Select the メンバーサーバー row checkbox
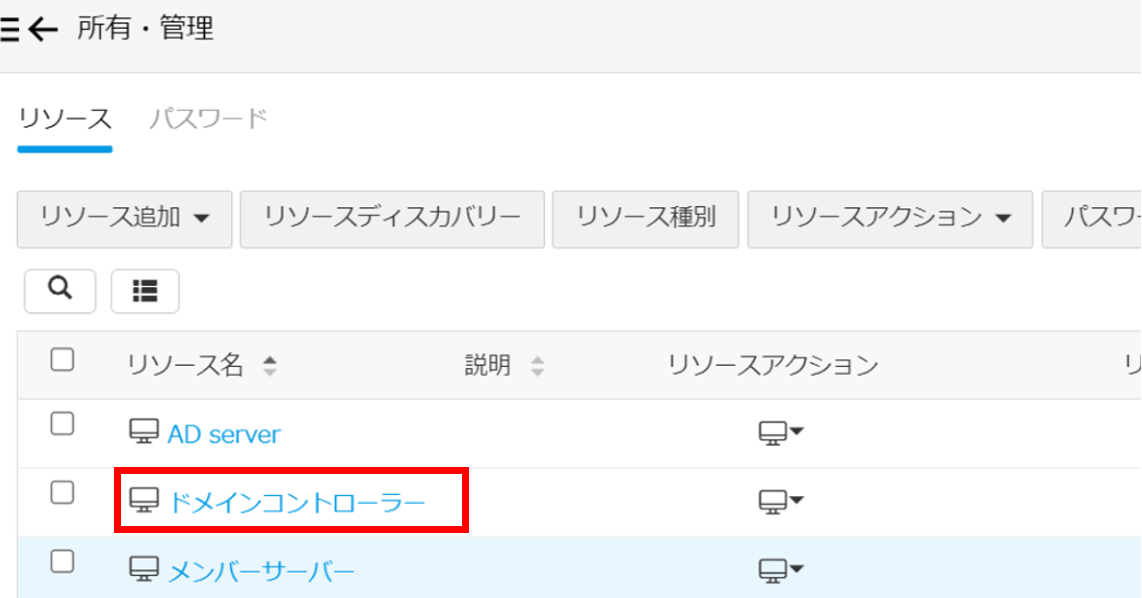 tap(62, 562)
